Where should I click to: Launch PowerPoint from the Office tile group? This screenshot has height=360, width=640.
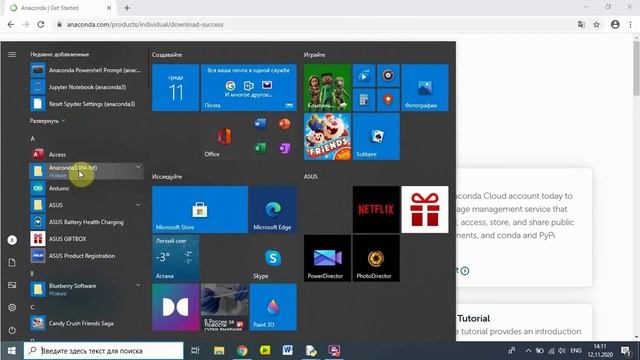[x=284, y=124]
